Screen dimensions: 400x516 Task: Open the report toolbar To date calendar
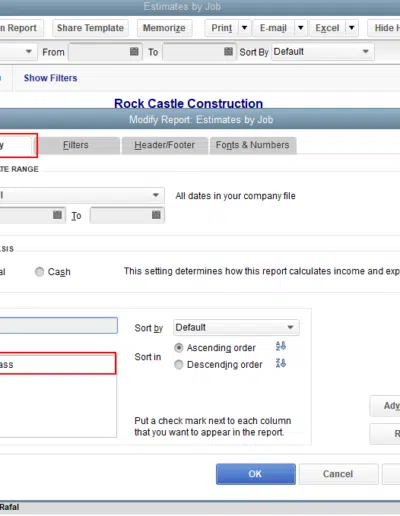point(228,51)
